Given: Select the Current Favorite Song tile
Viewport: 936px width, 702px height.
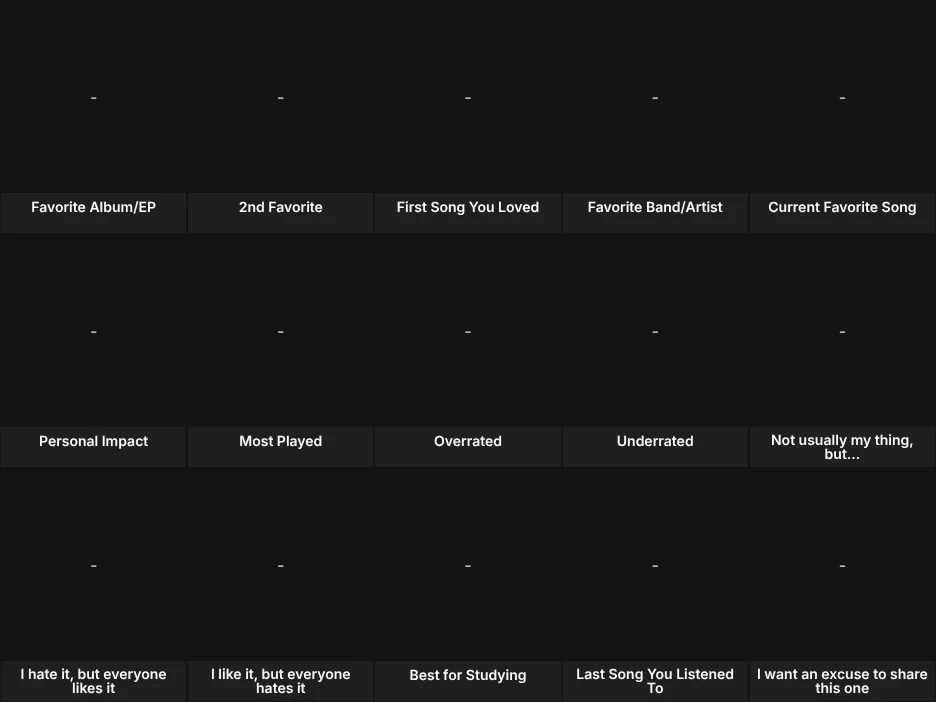Looking at the screenshot, I should [x=842, y=97].
